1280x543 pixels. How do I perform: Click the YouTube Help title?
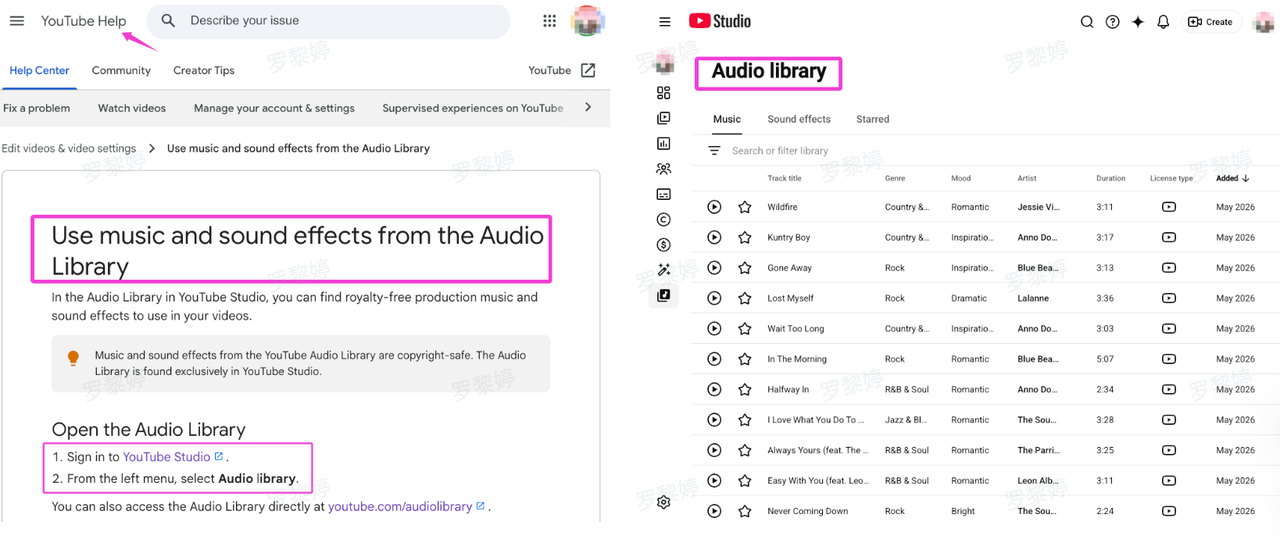pyautogui.click(x=84, y=21)
